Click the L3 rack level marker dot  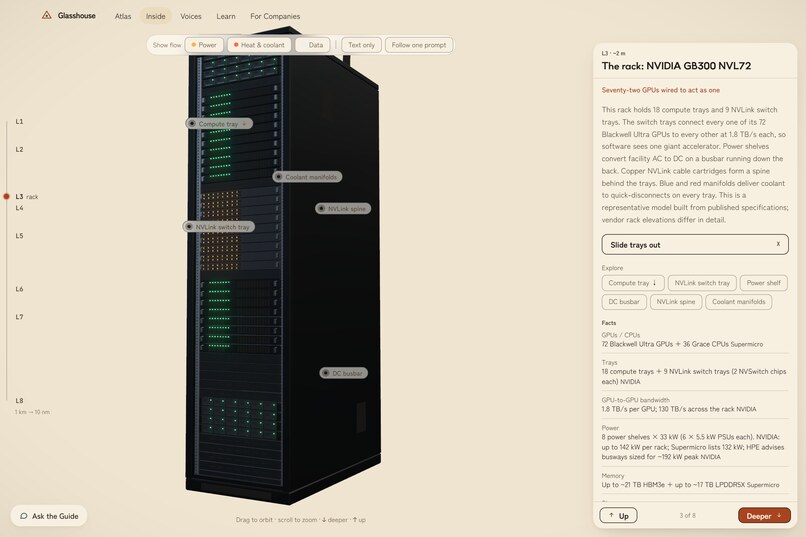point(7,196)
